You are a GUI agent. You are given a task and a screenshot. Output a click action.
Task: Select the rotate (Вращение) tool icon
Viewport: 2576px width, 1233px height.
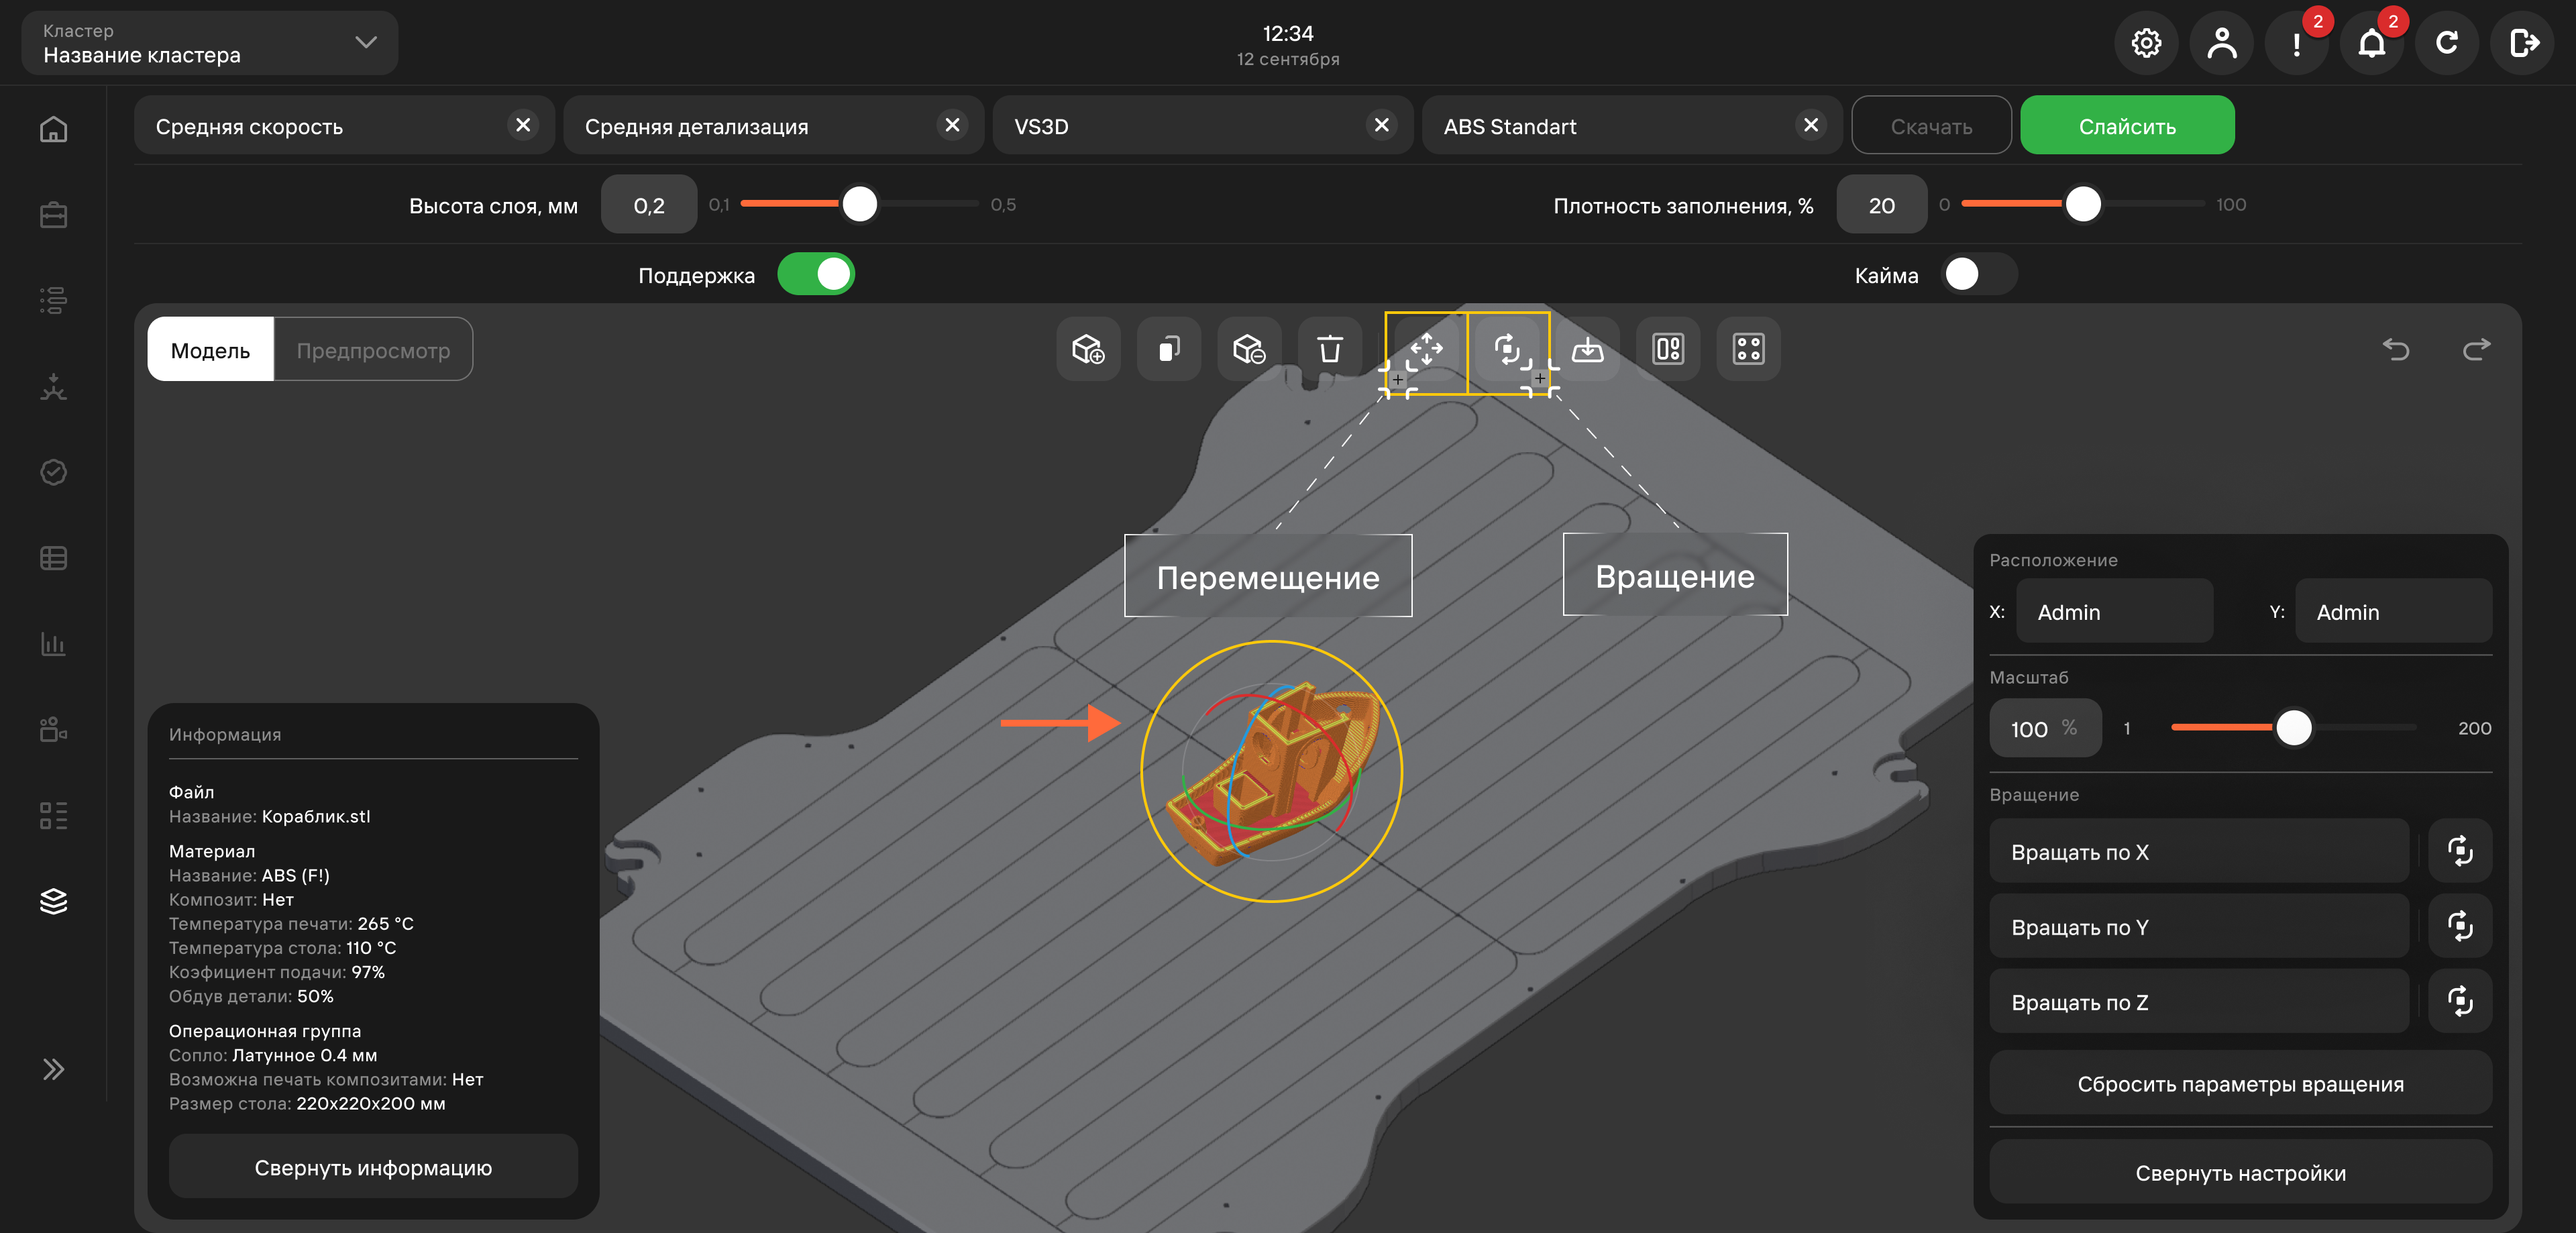pos(1507,349)
